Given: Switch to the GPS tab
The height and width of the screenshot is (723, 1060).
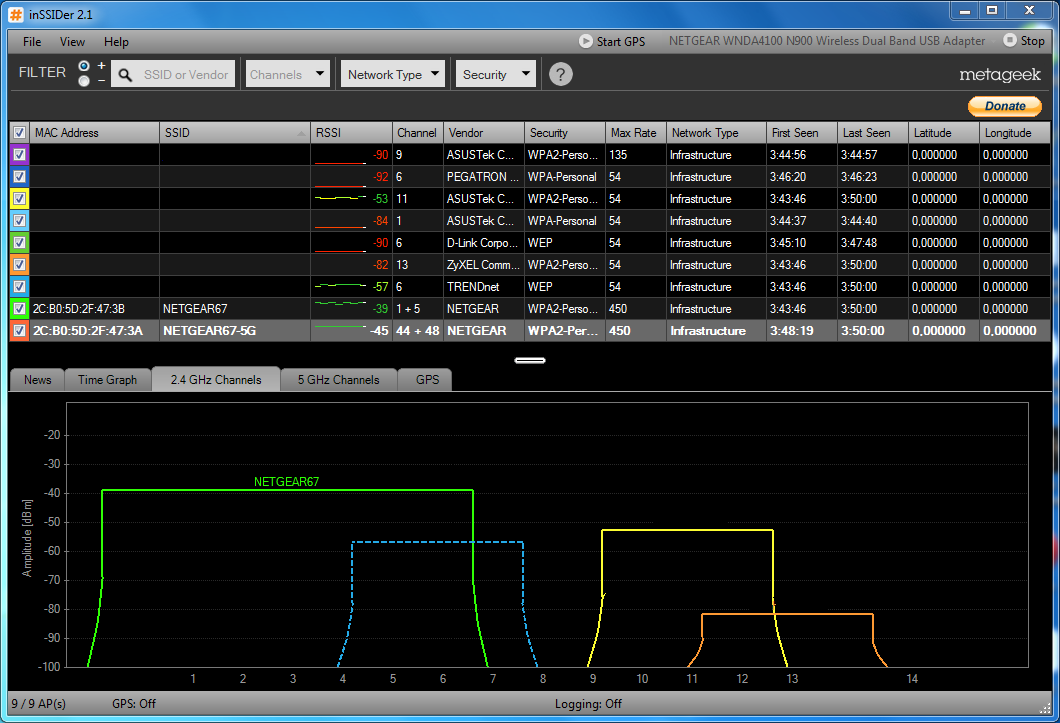Looking at the screenshot, I should [427, 380].
